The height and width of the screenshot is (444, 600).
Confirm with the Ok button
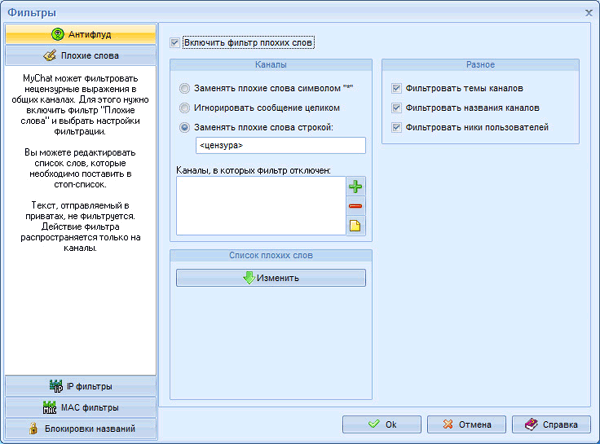pos(382,424)
